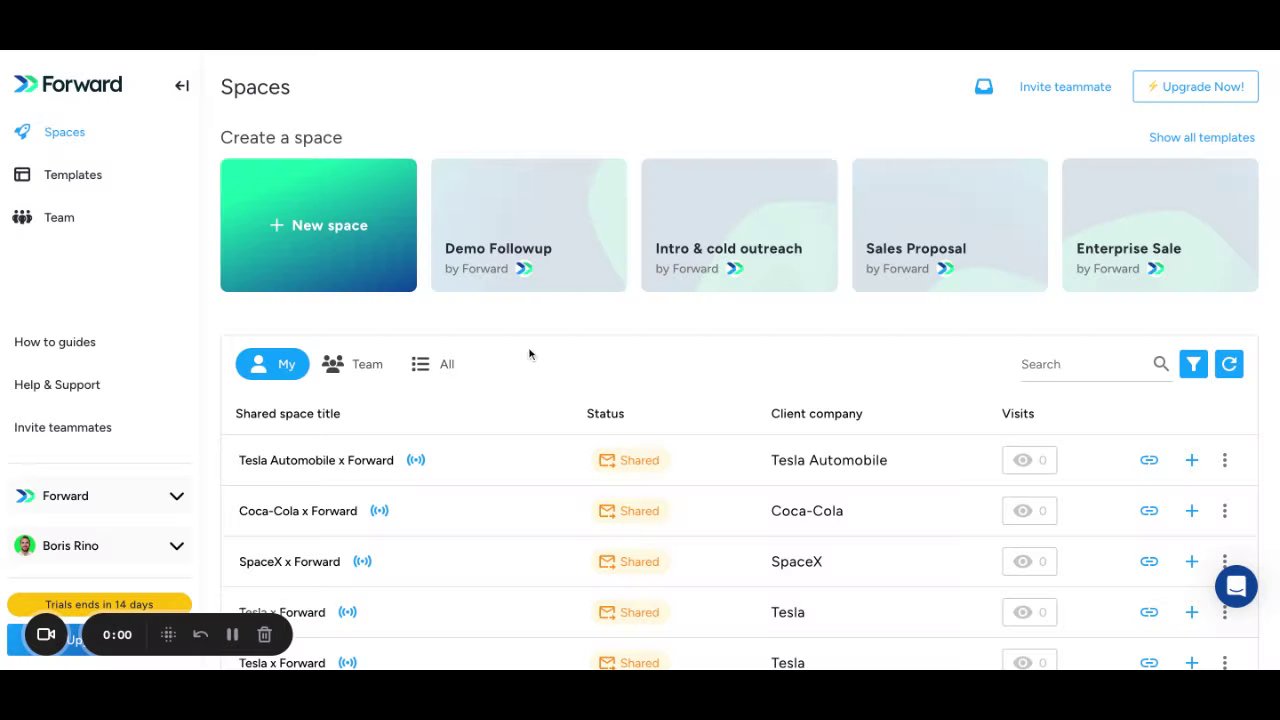Collapse the sidebar with arrow icon
This screenshot has height=720, width=1280.
pyautogui.click(x=182, y=86)
